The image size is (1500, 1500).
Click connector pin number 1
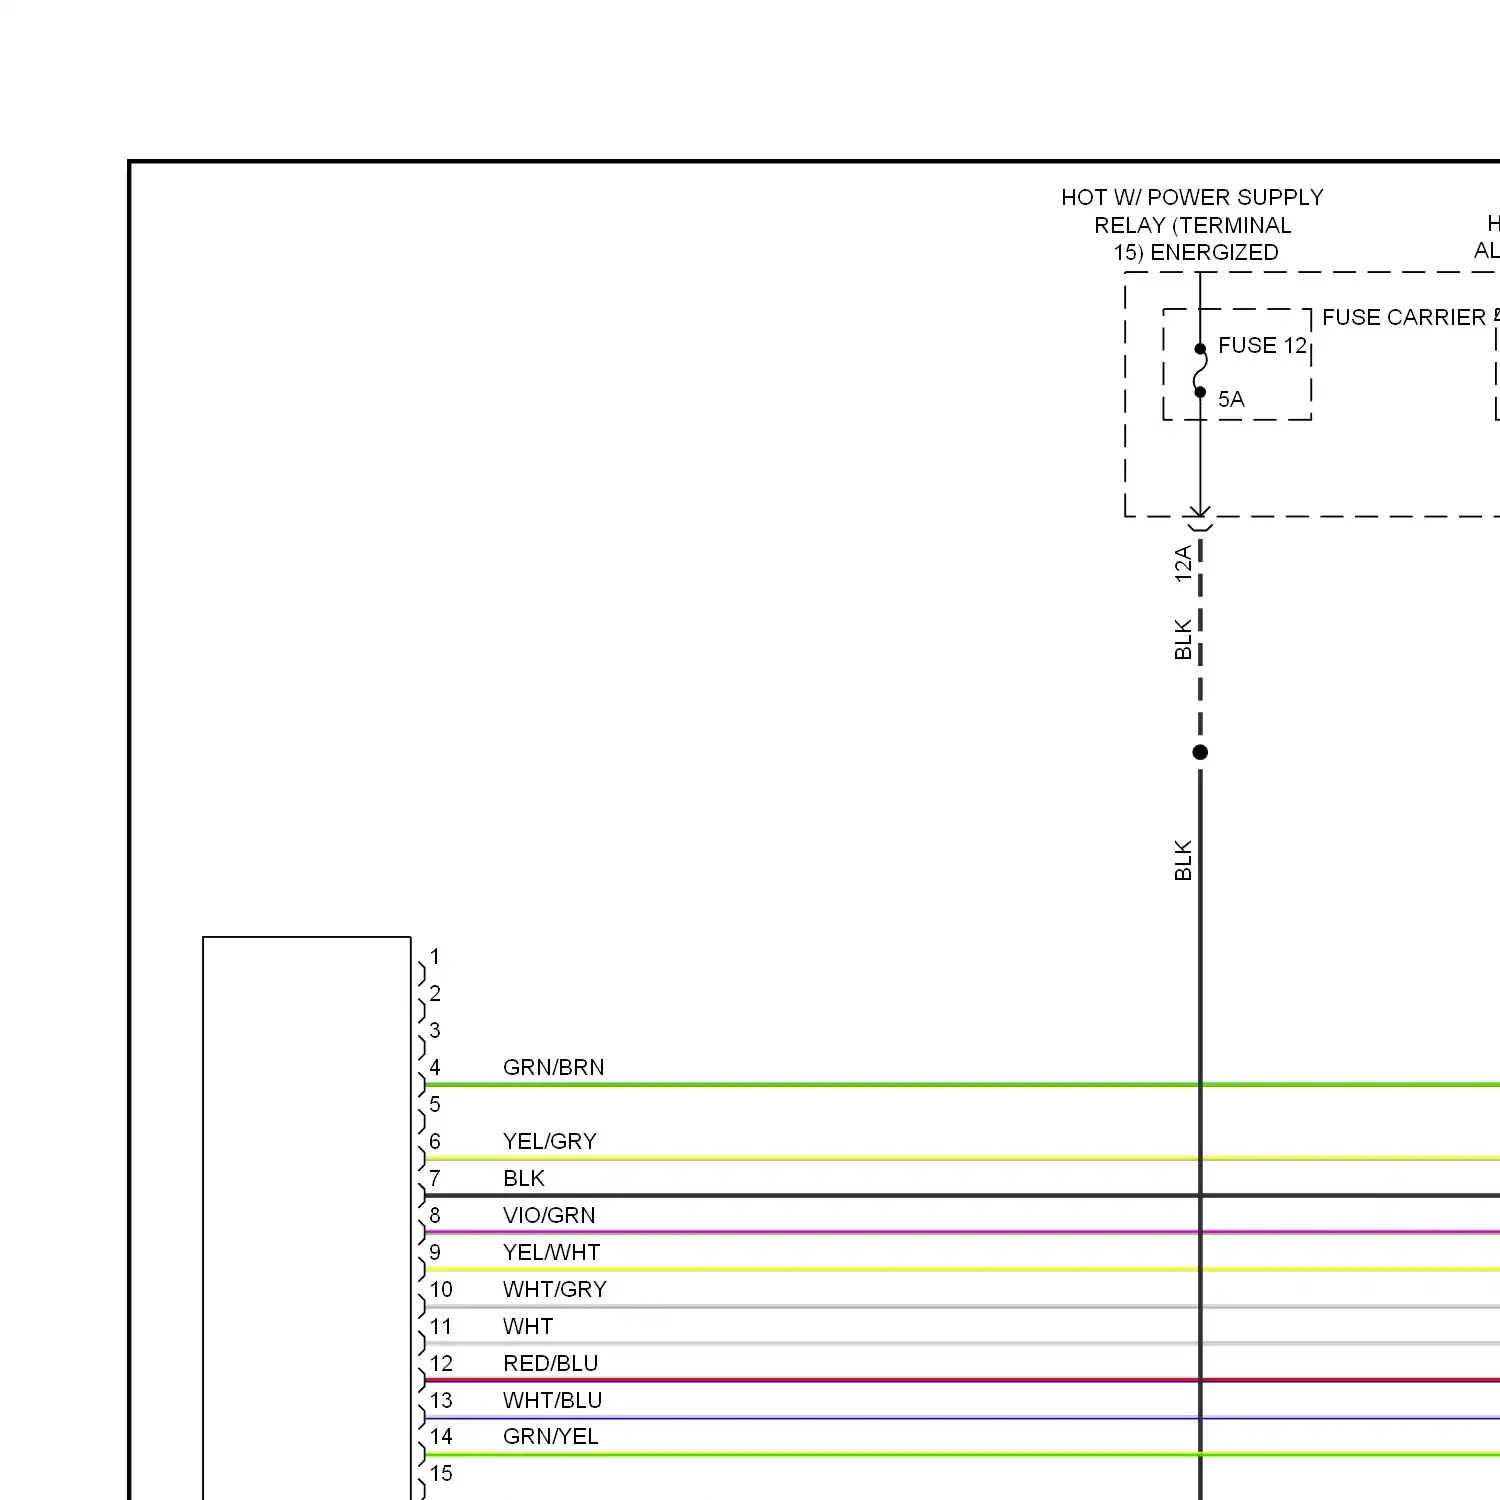[435, 956]
